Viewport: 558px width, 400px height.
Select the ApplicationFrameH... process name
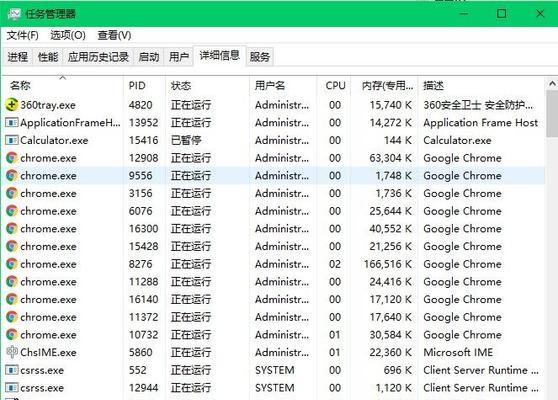[70, 123]
